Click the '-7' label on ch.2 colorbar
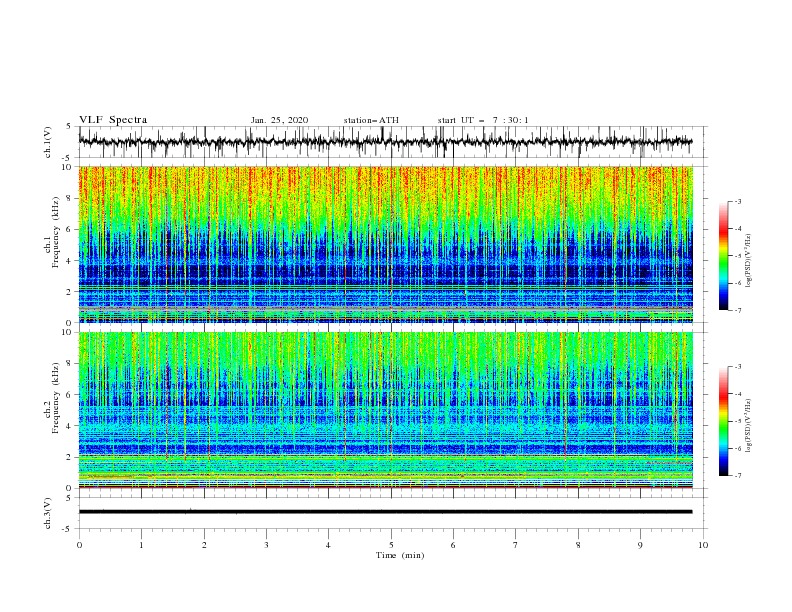This screenshot has height=612, width=792. tap(738, 475)
